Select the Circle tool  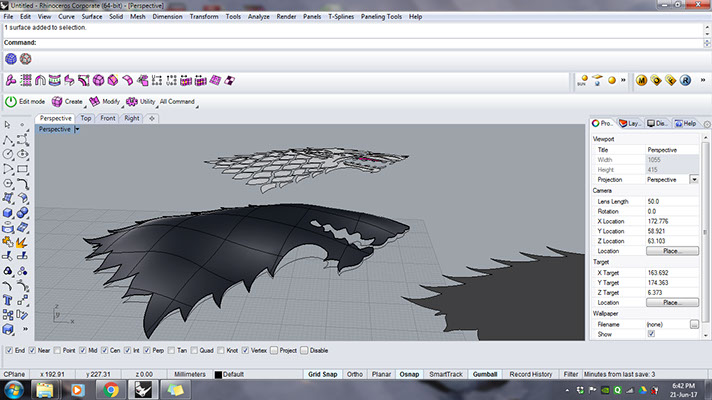coord(8,154)
